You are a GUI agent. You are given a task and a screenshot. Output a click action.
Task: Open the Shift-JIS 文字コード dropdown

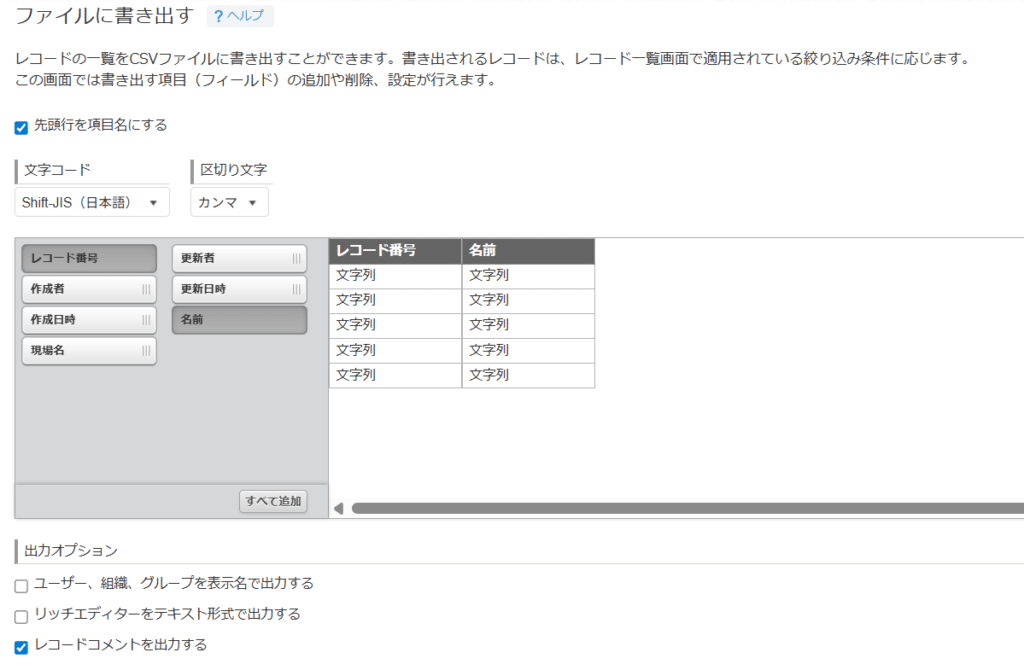click(x=91, y=202)
